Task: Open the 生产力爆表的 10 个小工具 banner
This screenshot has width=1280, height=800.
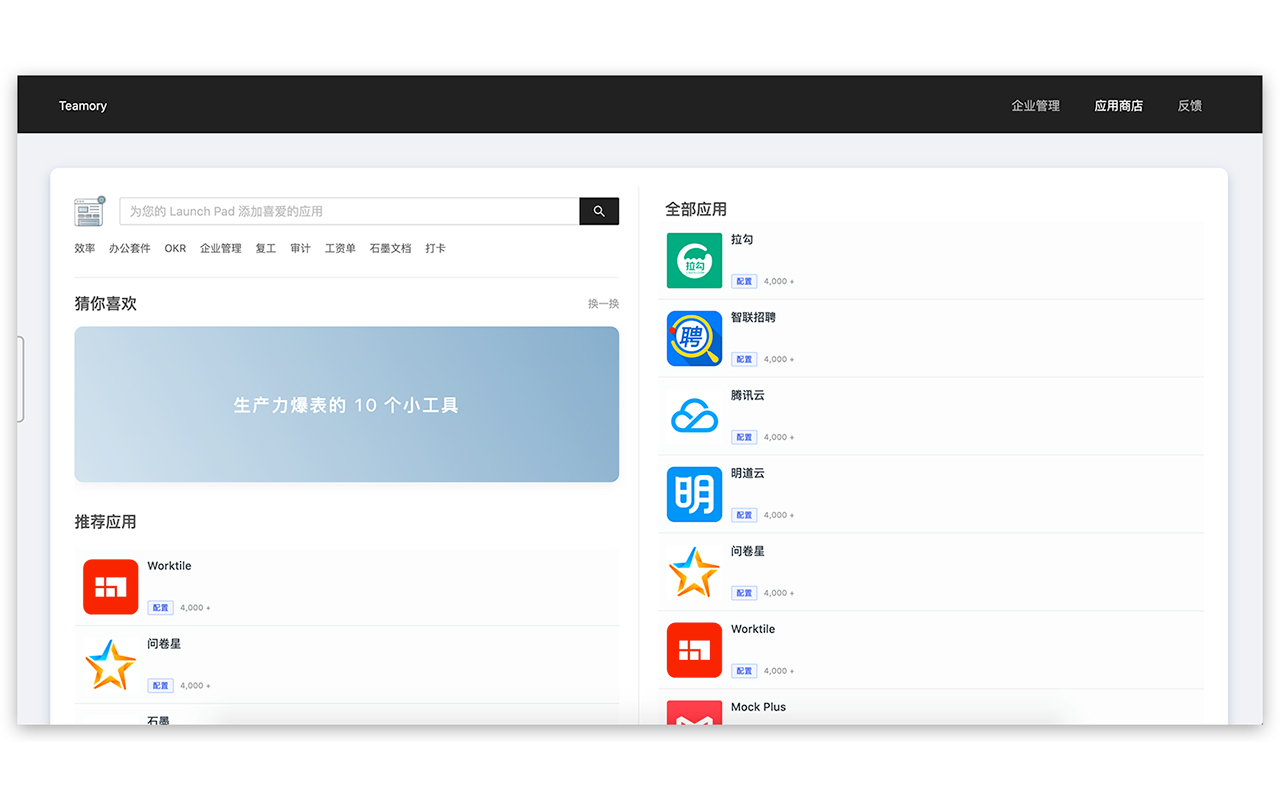Action: tap(346, 404)
